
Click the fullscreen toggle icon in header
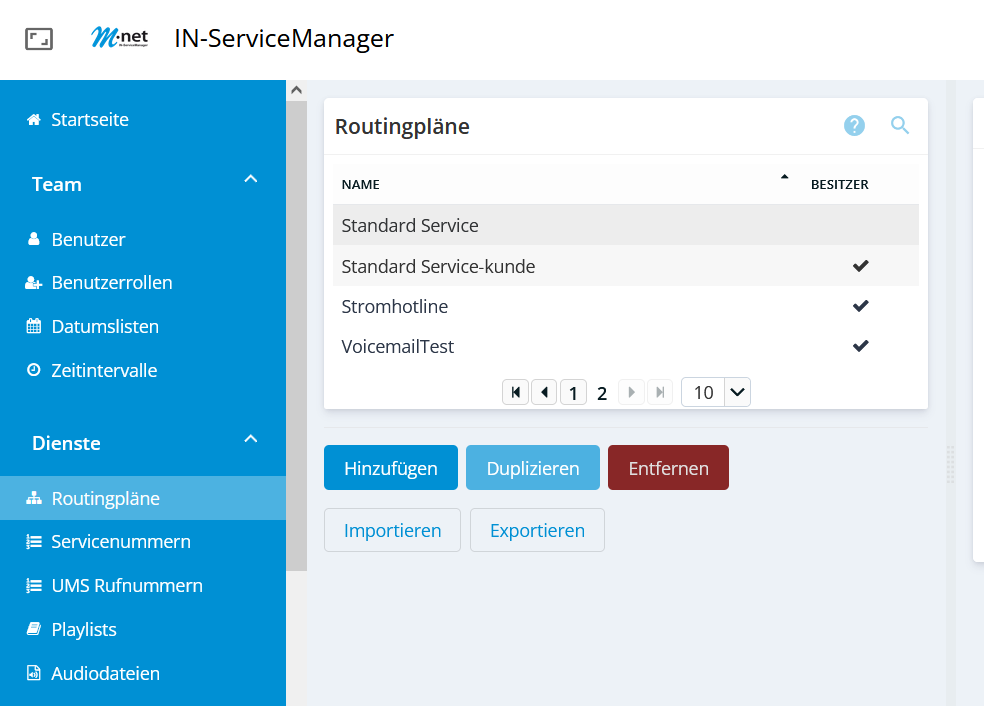click(39, 39)
